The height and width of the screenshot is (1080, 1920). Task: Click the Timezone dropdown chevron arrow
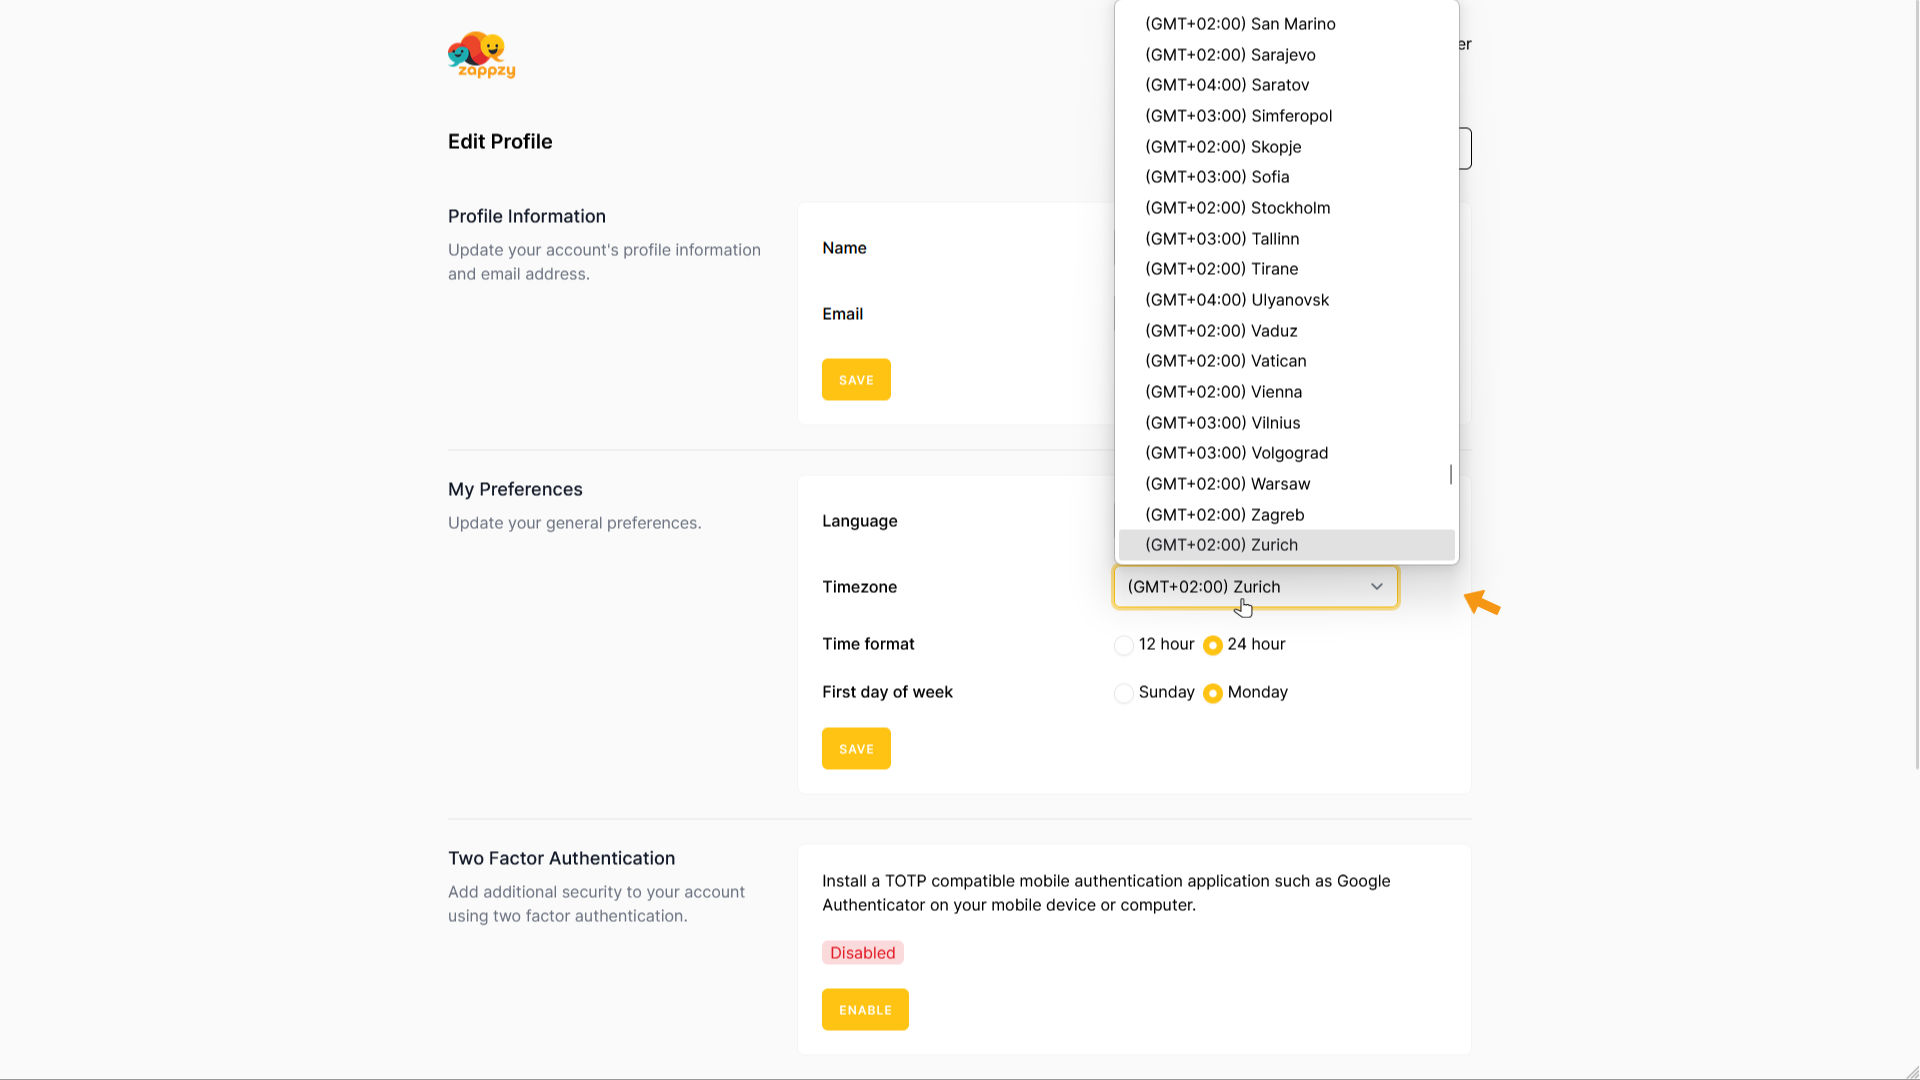(x=1376, y=587)
